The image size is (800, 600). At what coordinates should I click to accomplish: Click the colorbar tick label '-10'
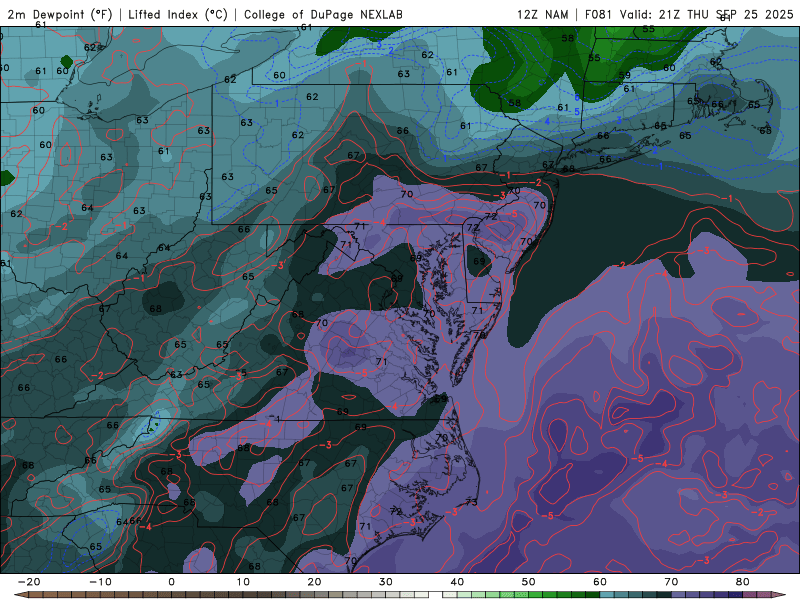click(100, 582)
